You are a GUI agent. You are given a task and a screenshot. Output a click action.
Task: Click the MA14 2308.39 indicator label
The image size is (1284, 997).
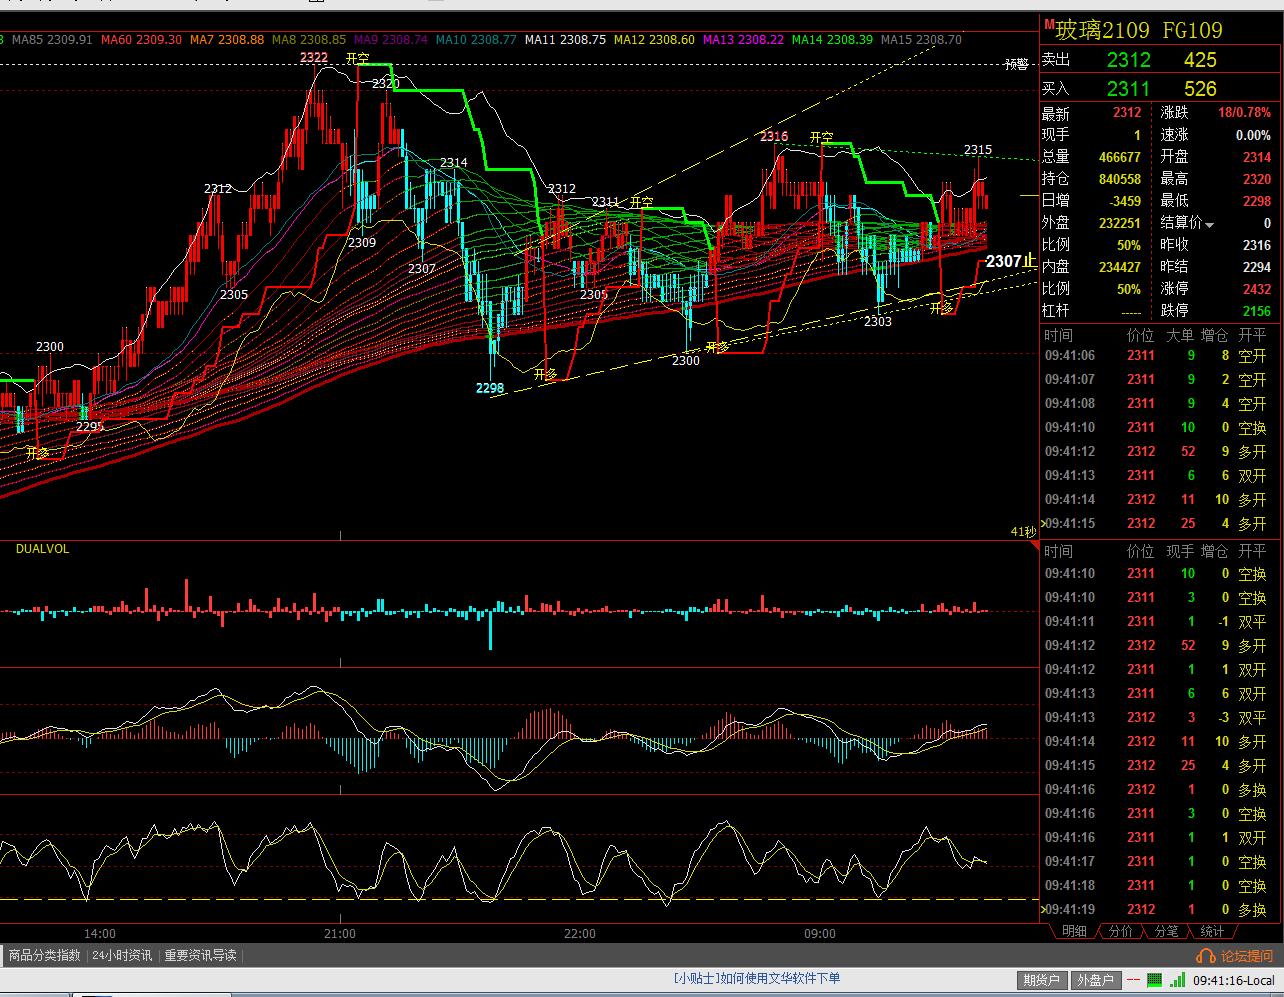pyautogui.click(x=832, y=40)
